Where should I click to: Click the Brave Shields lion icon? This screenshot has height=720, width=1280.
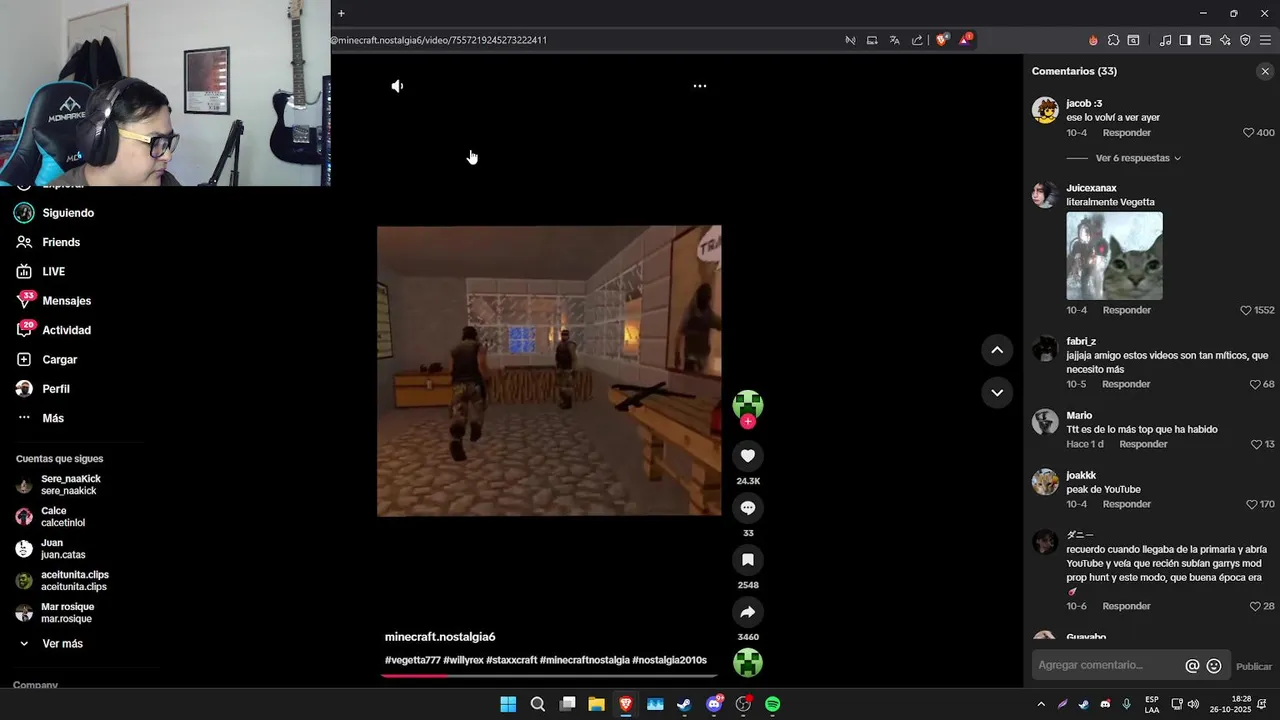[x=942, y=40]
